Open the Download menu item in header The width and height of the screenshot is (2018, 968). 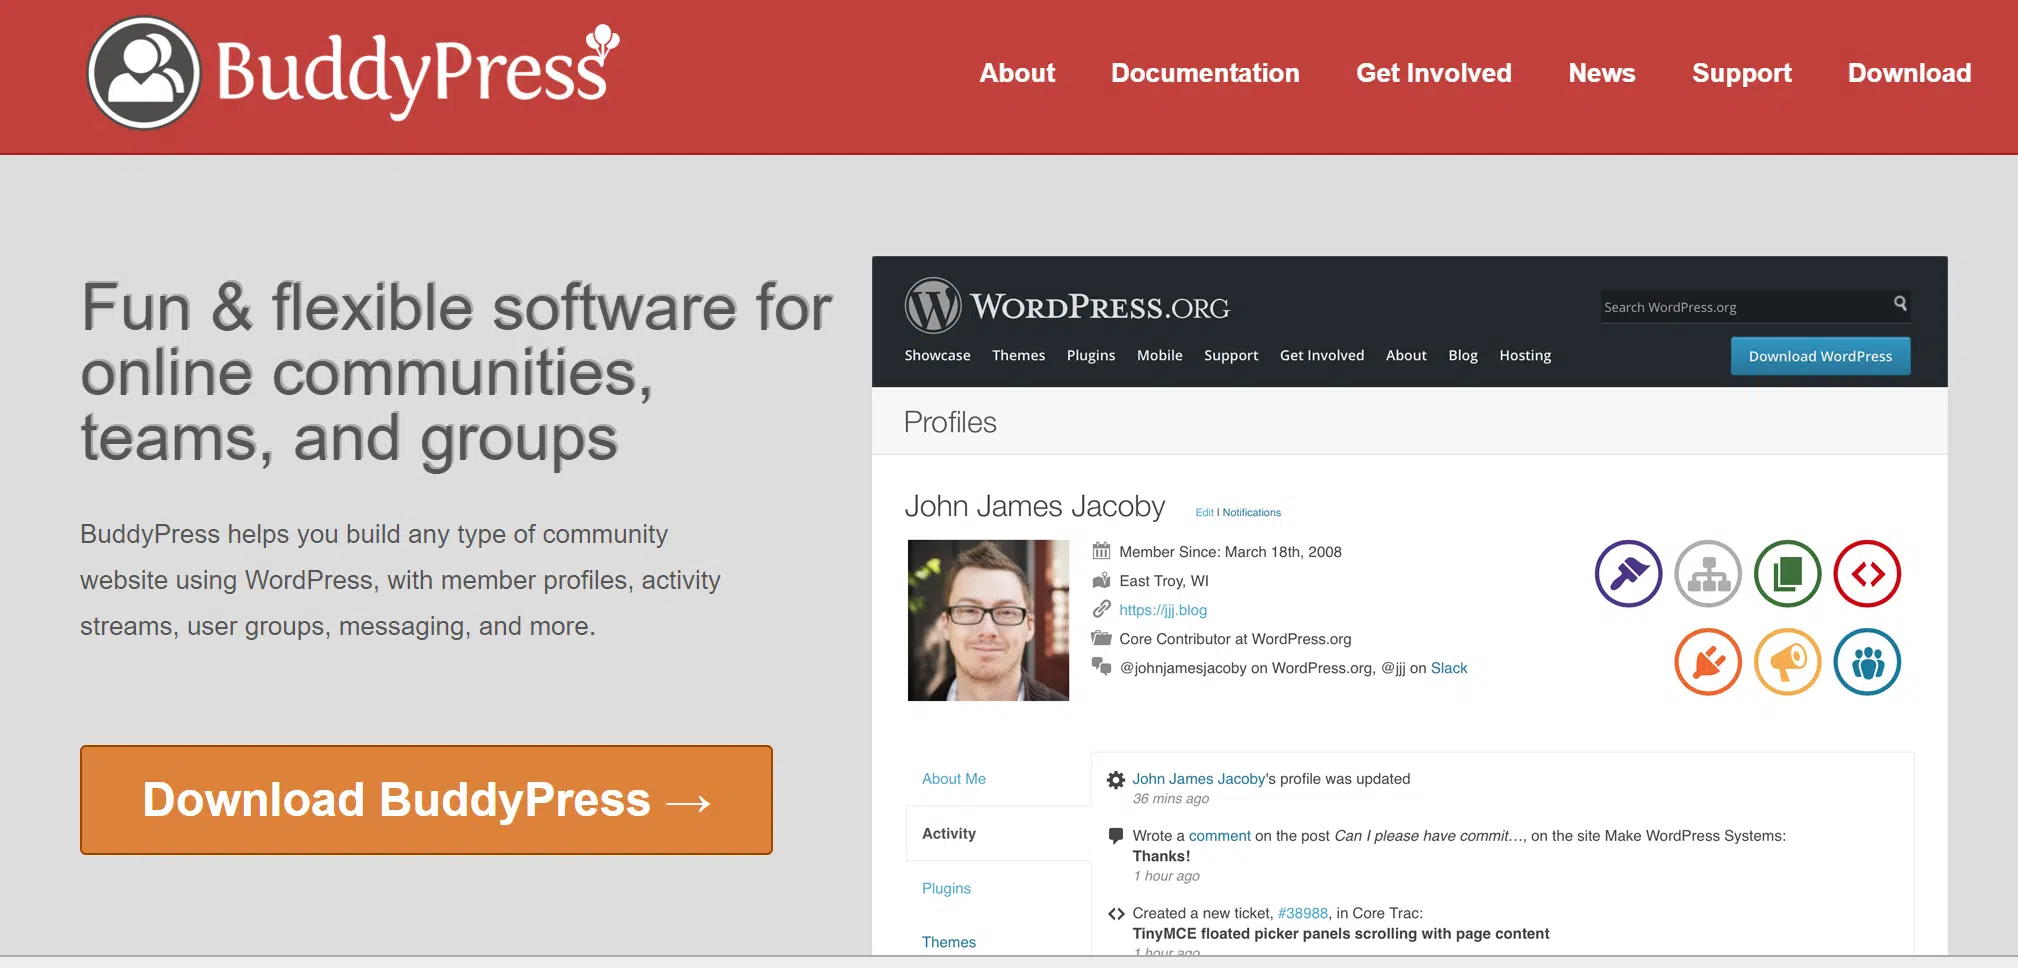point(1909,73)
